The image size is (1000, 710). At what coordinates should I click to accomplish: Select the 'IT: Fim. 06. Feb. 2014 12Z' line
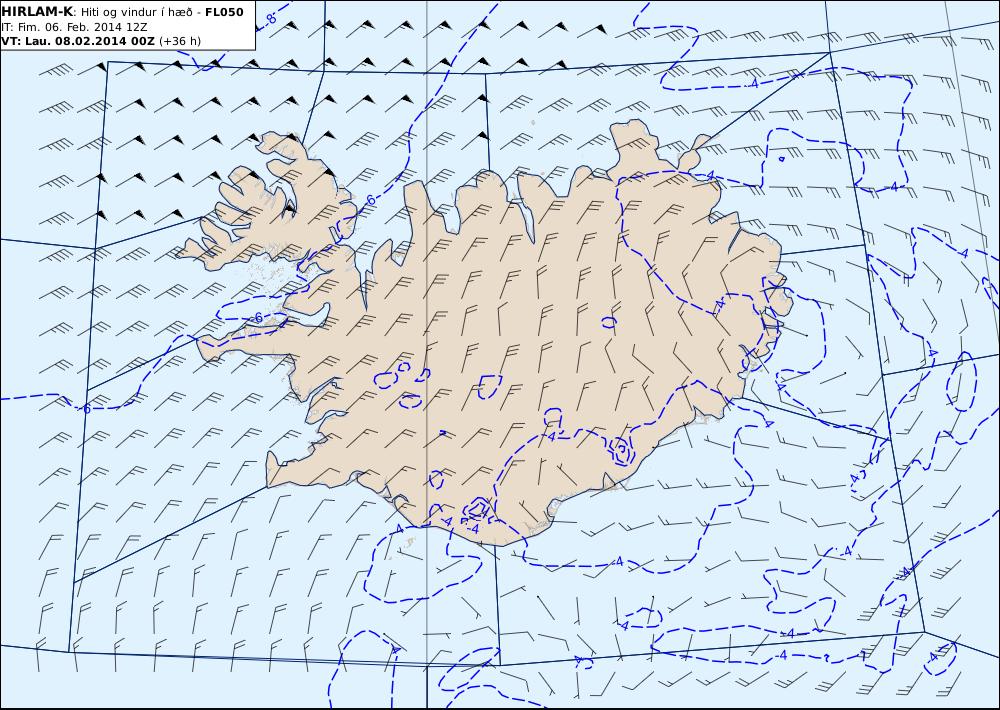(75, 27)
